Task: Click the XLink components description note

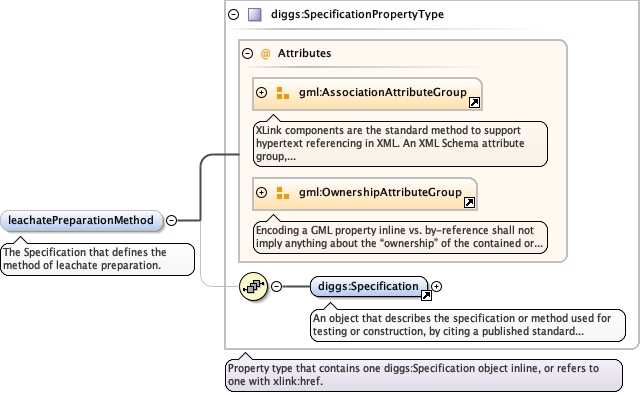Action: [400, 144]
